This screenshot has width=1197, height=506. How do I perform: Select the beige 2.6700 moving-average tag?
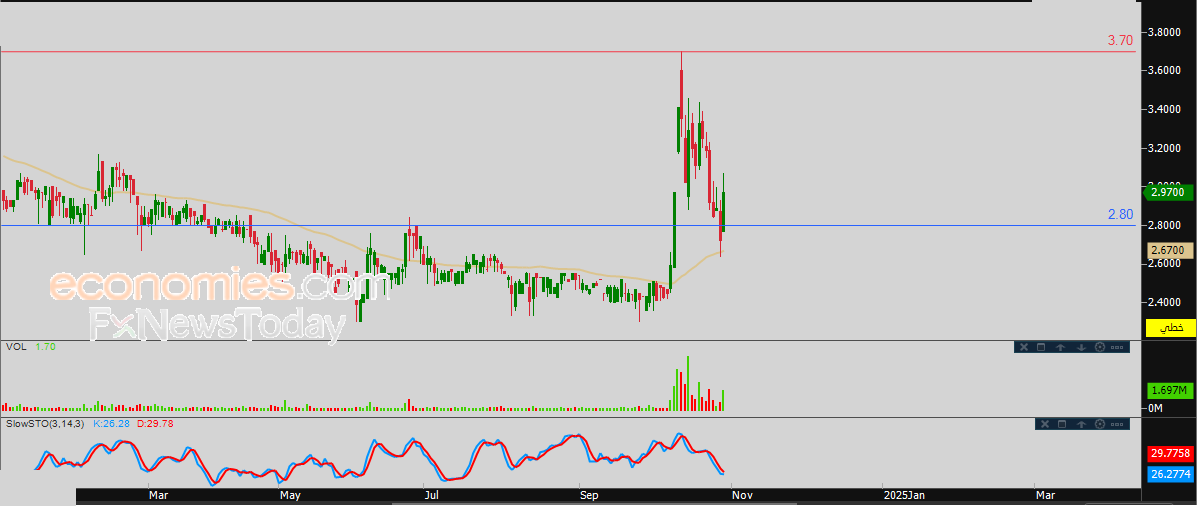1170,250
